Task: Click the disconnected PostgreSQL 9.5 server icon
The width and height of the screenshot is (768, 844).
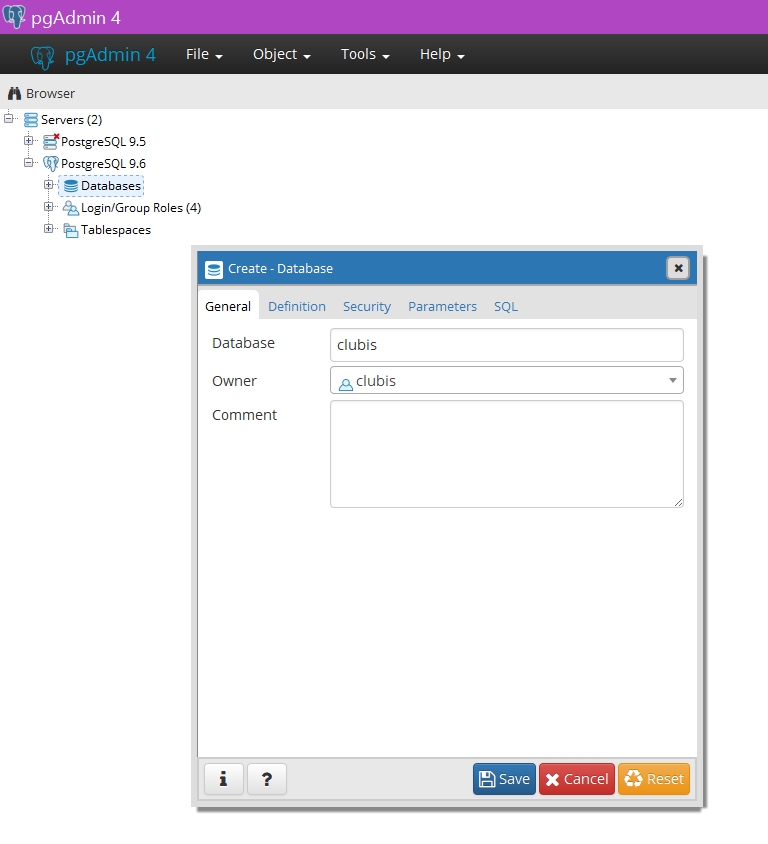Action: (51, 142)
